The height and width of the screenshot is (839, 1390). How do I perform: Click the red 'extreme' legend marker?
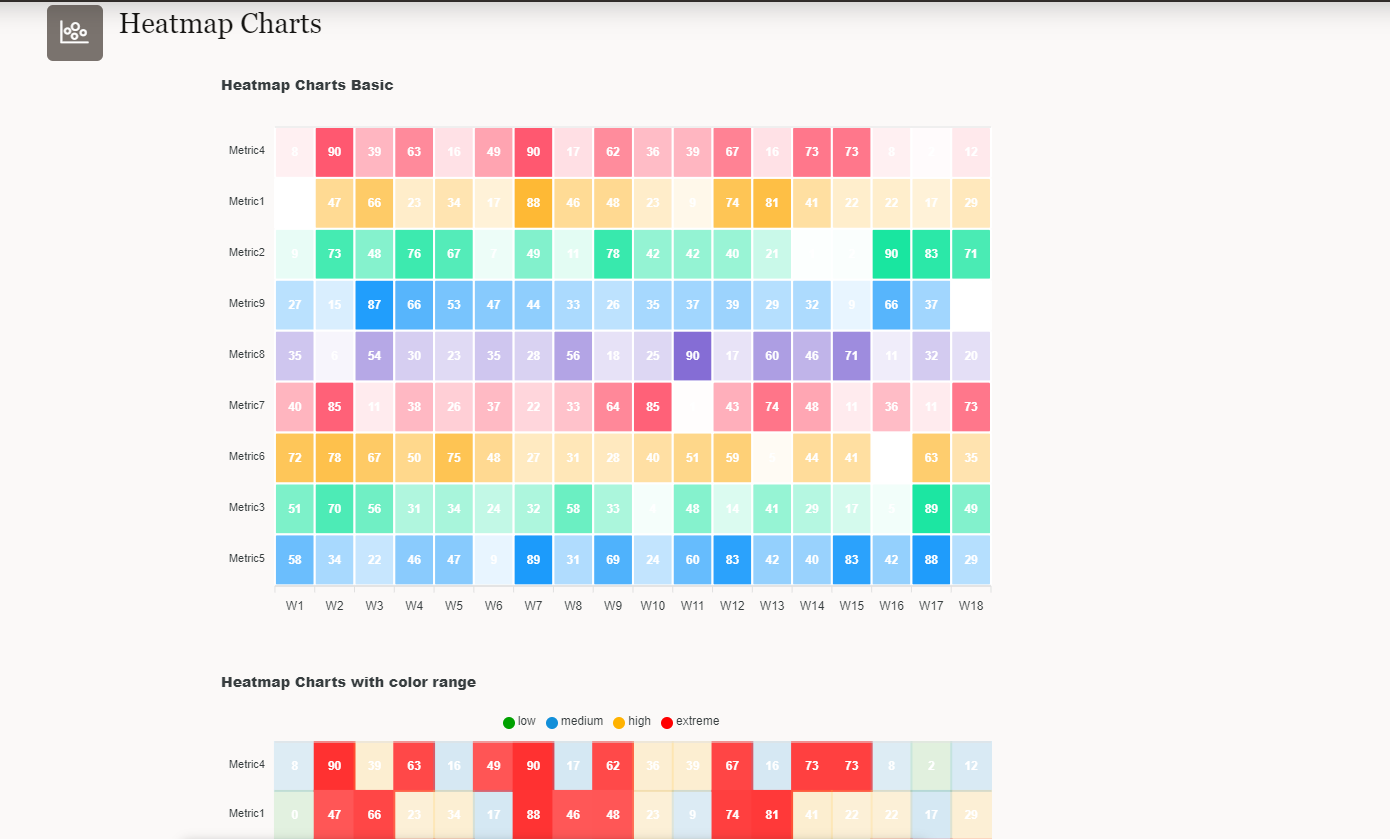tap(667, 721)
